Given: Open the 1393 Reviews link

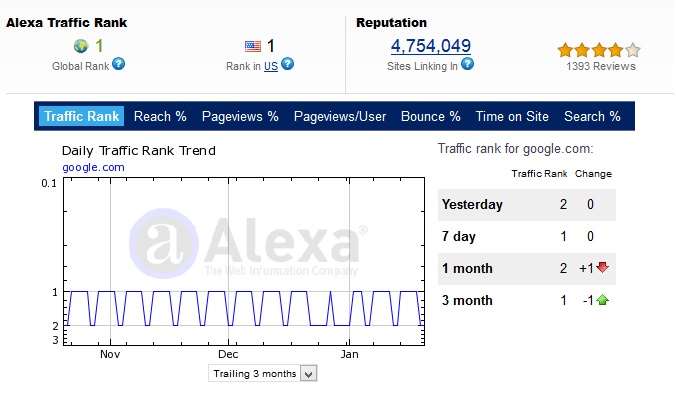Looking at the screenshot, I should tap(601, 66).
